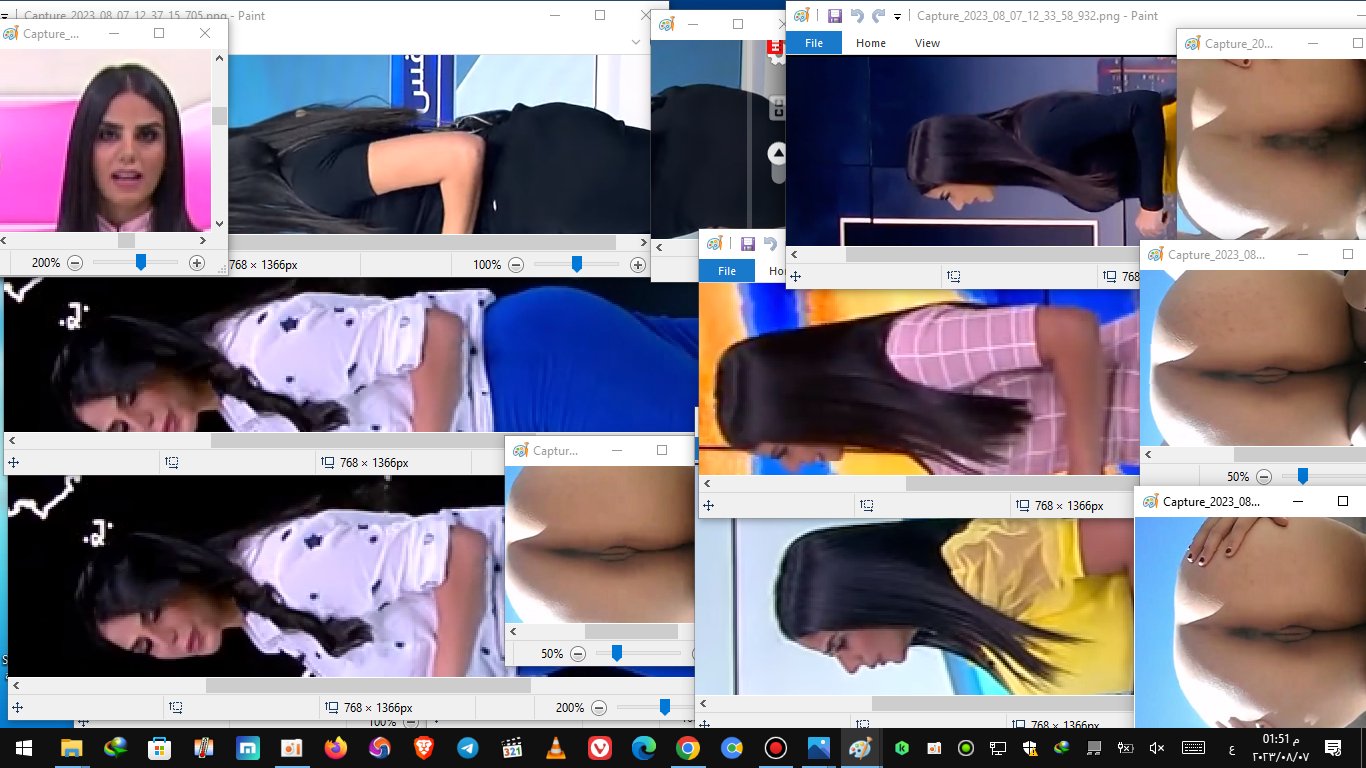Click the Redo arrow in Paint quick access toolbar
1366x768 pixels.
(878, 16)
